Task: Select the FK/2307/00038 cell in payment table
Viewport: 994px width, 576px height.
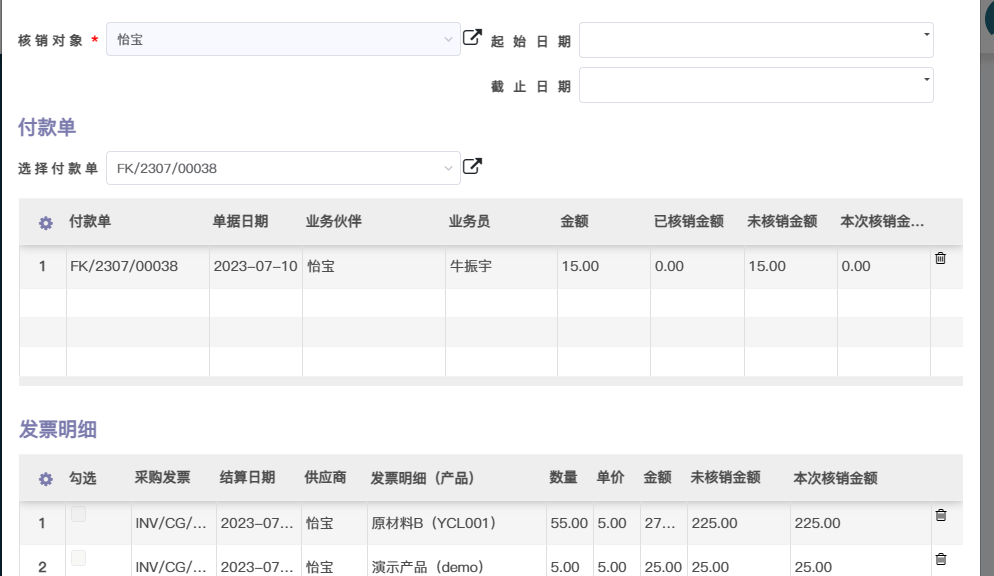Action: coord(124,267)
